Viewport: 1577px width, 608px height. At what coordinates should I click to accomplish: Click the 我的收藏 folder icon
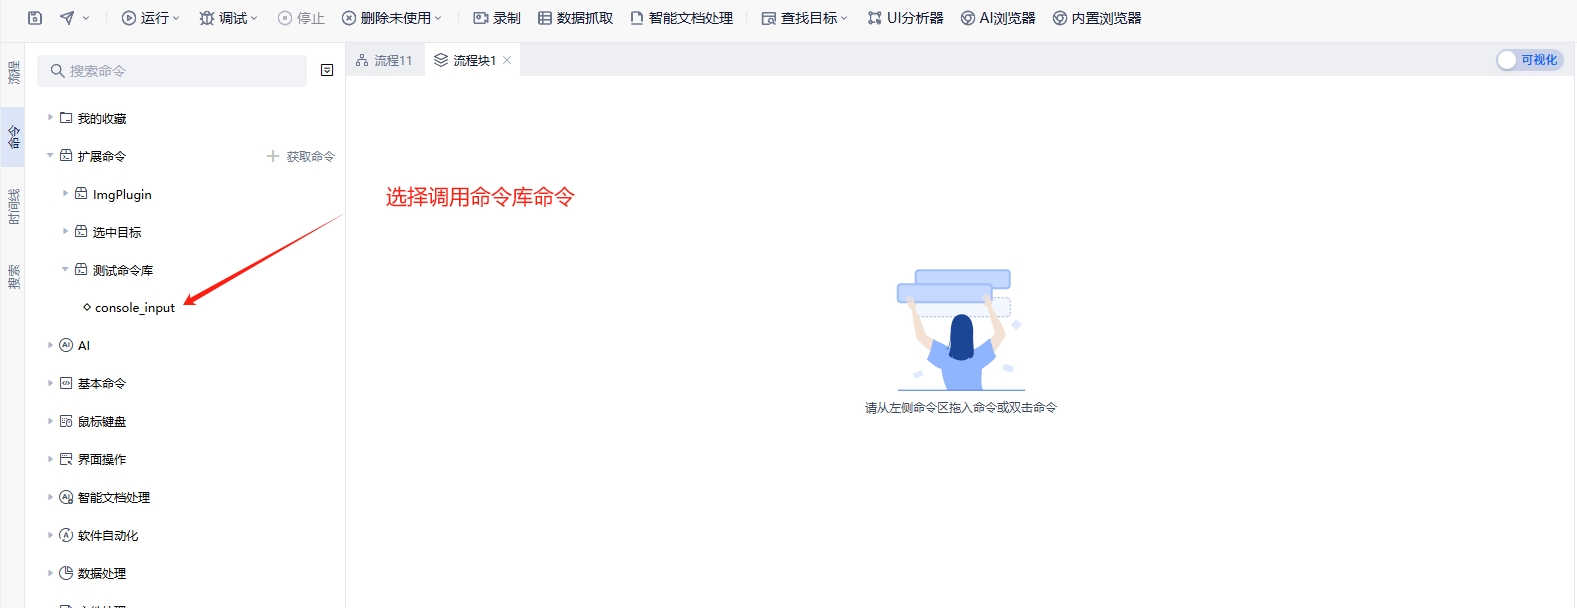coord(66,118)
